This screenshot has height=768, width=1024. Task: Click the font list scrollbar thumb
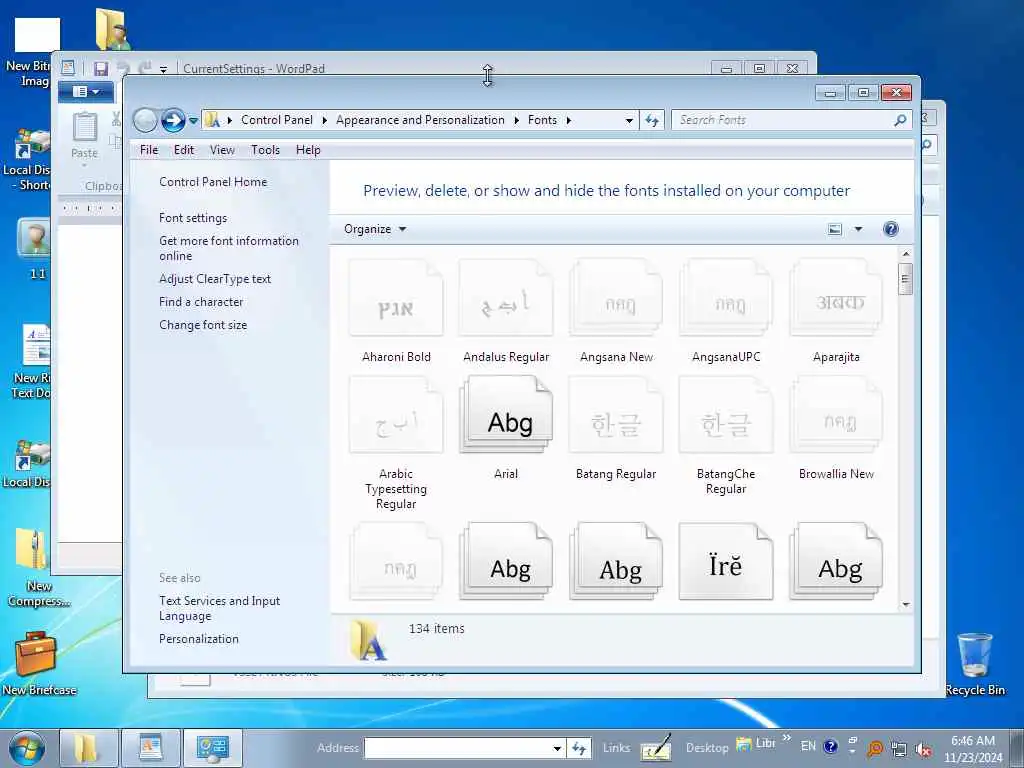tap(905, 279)
